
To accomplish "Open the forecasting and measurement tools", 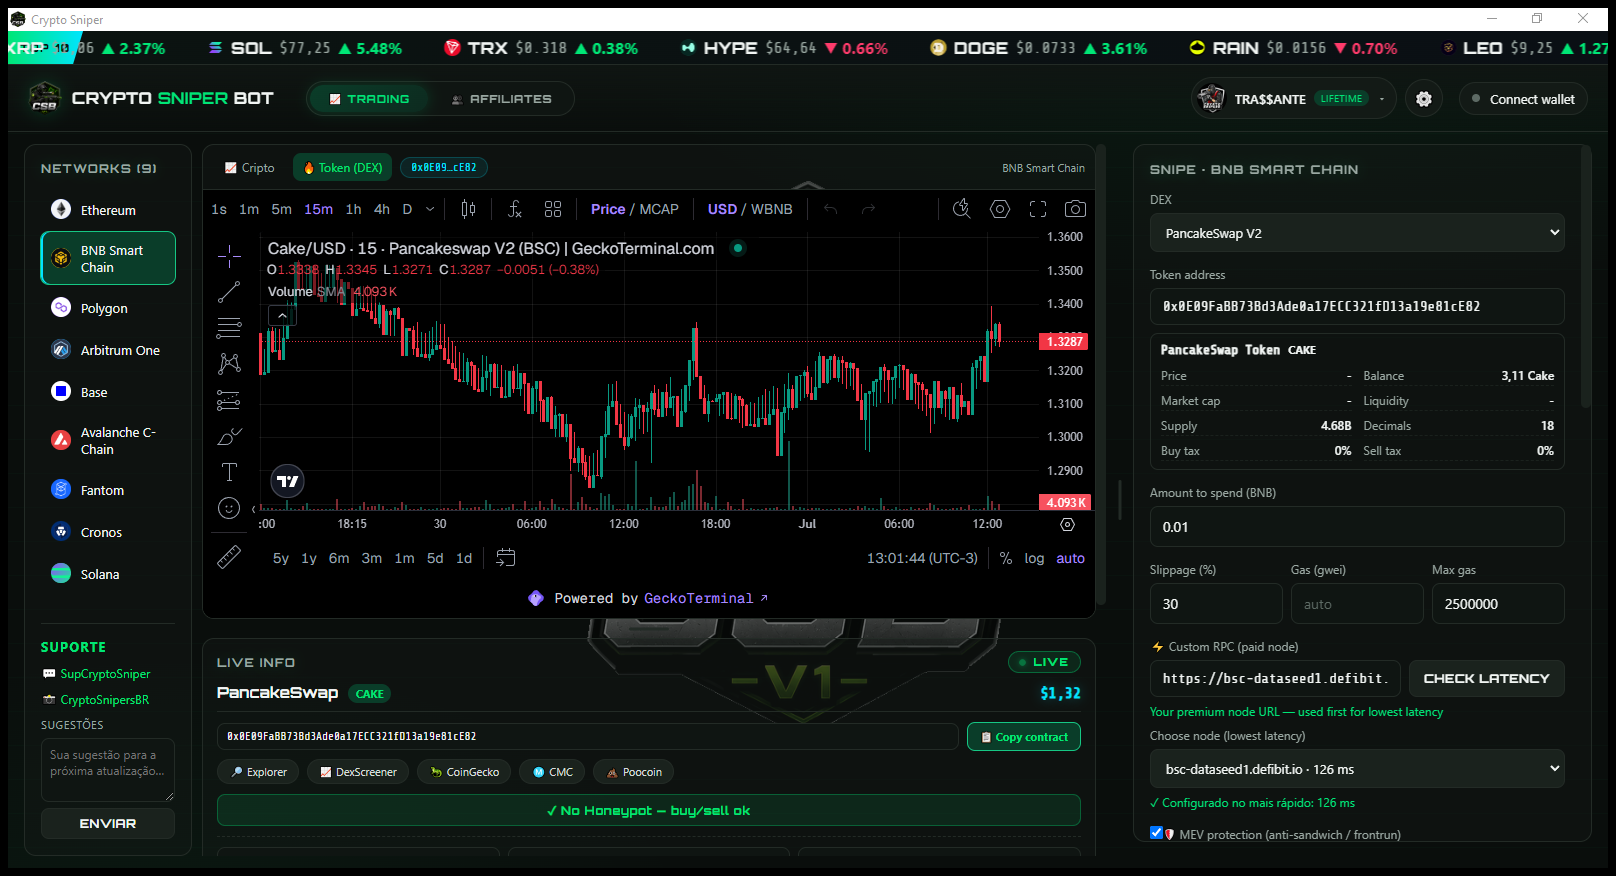I will pyautogui.click(x=229, y=400).
